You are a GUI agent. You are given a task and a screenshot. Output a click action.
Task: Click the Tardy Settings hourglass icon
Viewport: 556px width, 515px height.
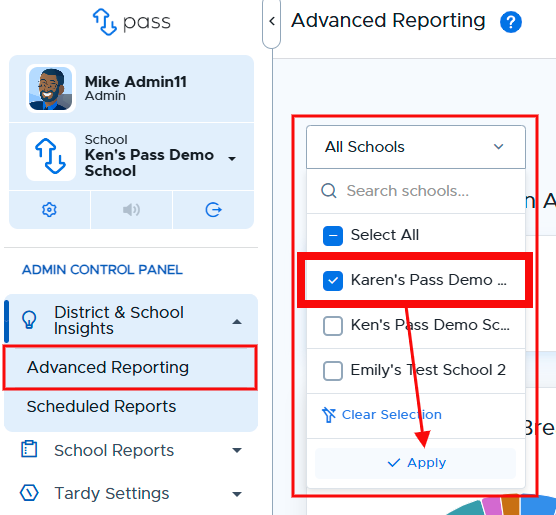point(29,493)
